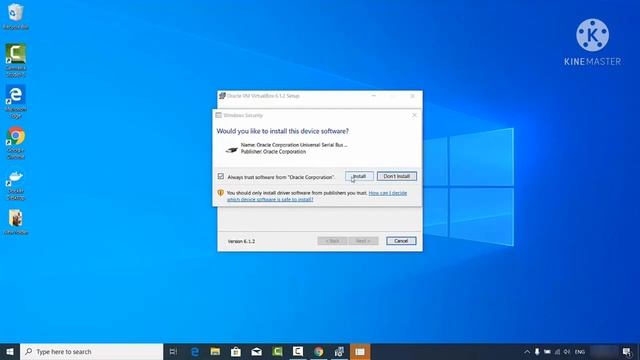Click the Version 6.1.2 label
Image resolution: width=640 pixels, height=360 pixels.
[x=241, y=241]
